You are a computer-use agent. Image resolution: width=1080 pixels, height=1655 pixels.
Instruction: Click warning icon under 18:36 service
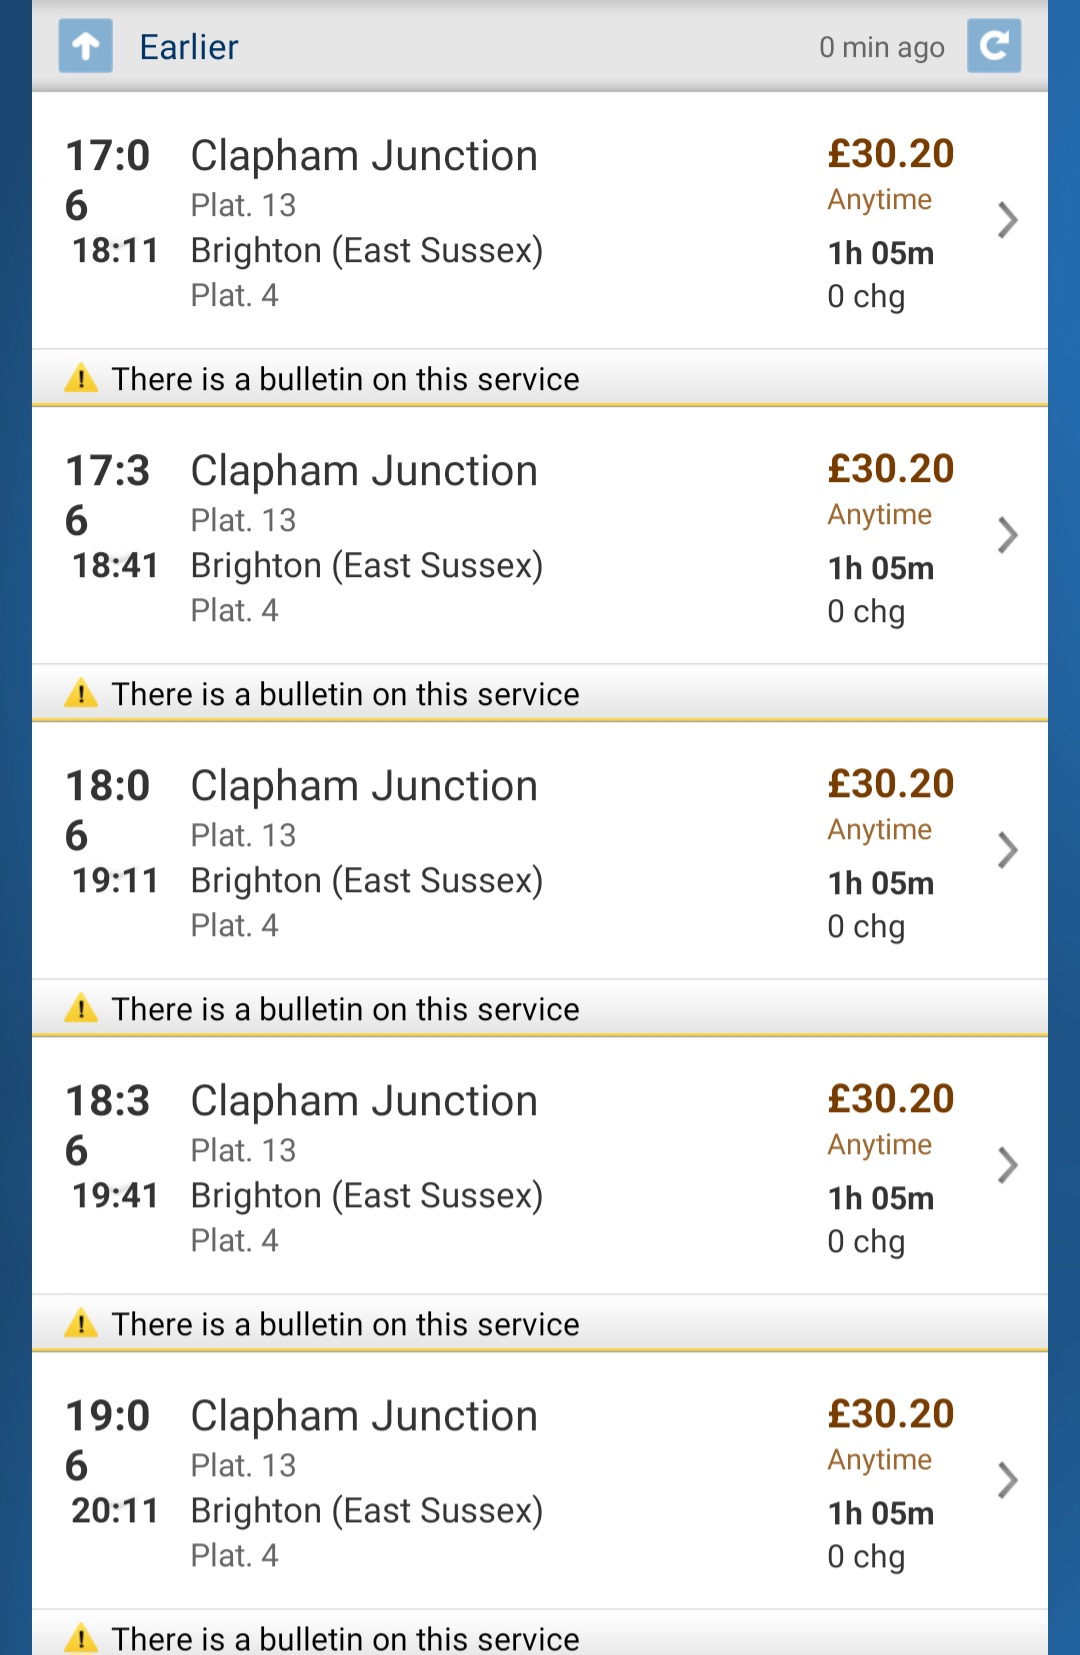coord(81,1324)
